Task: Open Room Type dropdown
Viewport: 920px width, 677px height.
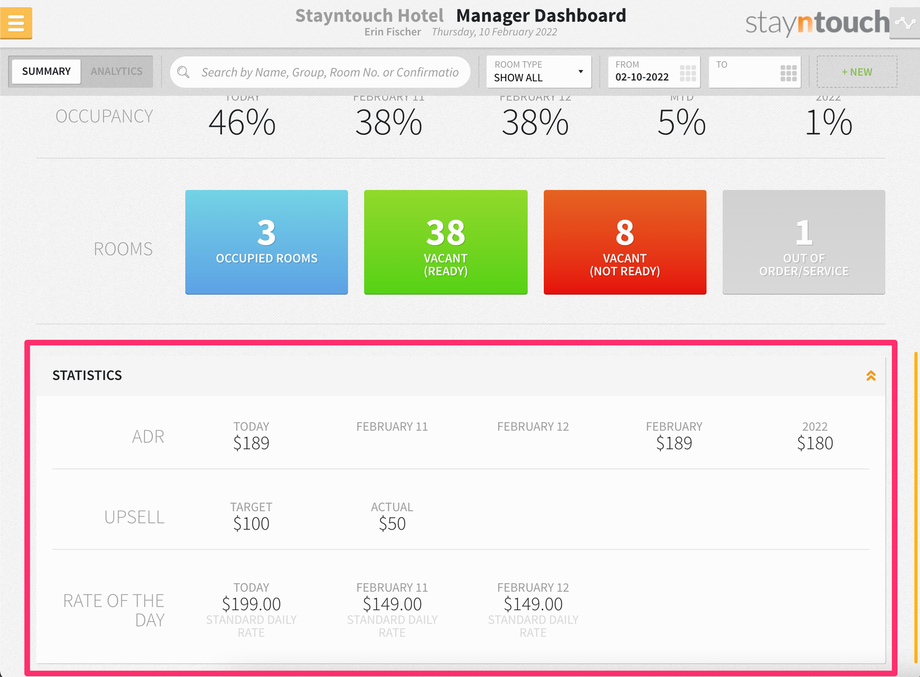Action: click(539, 72)
